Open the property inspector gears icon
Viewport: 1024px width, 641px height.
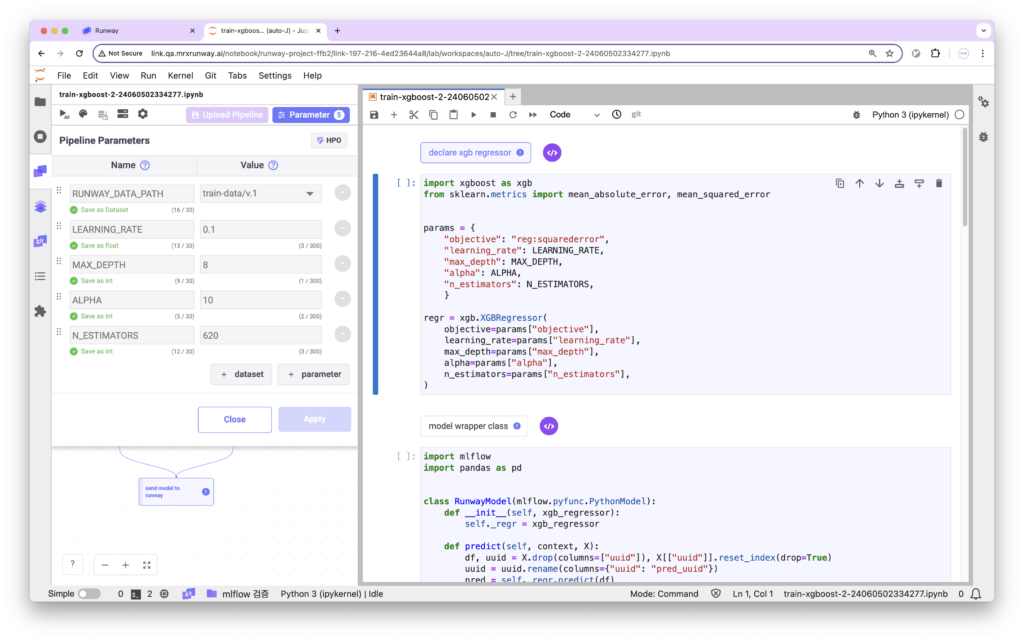tap(983, 102)
